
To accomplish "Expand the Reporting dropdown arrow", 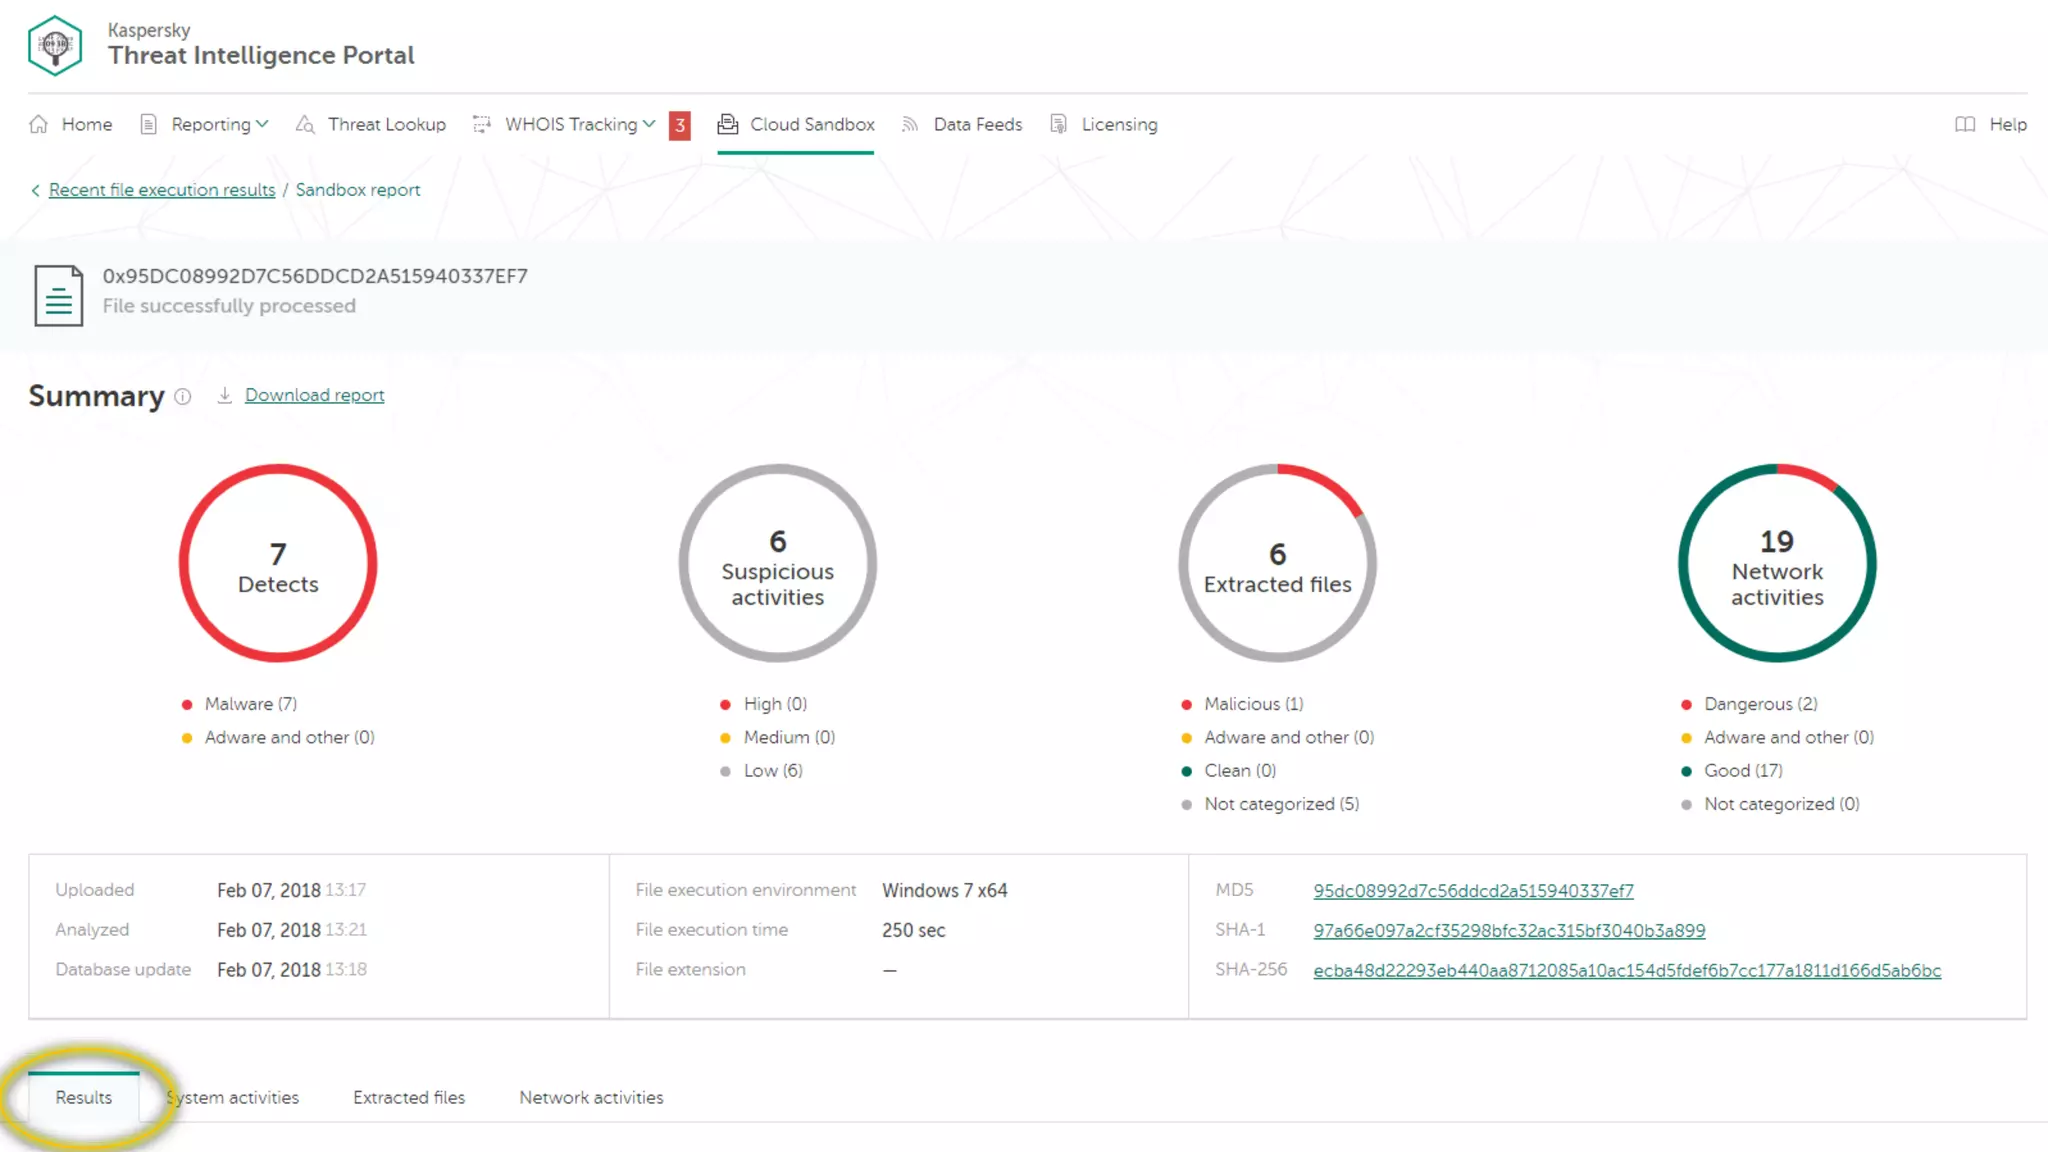I will (262, 124).
